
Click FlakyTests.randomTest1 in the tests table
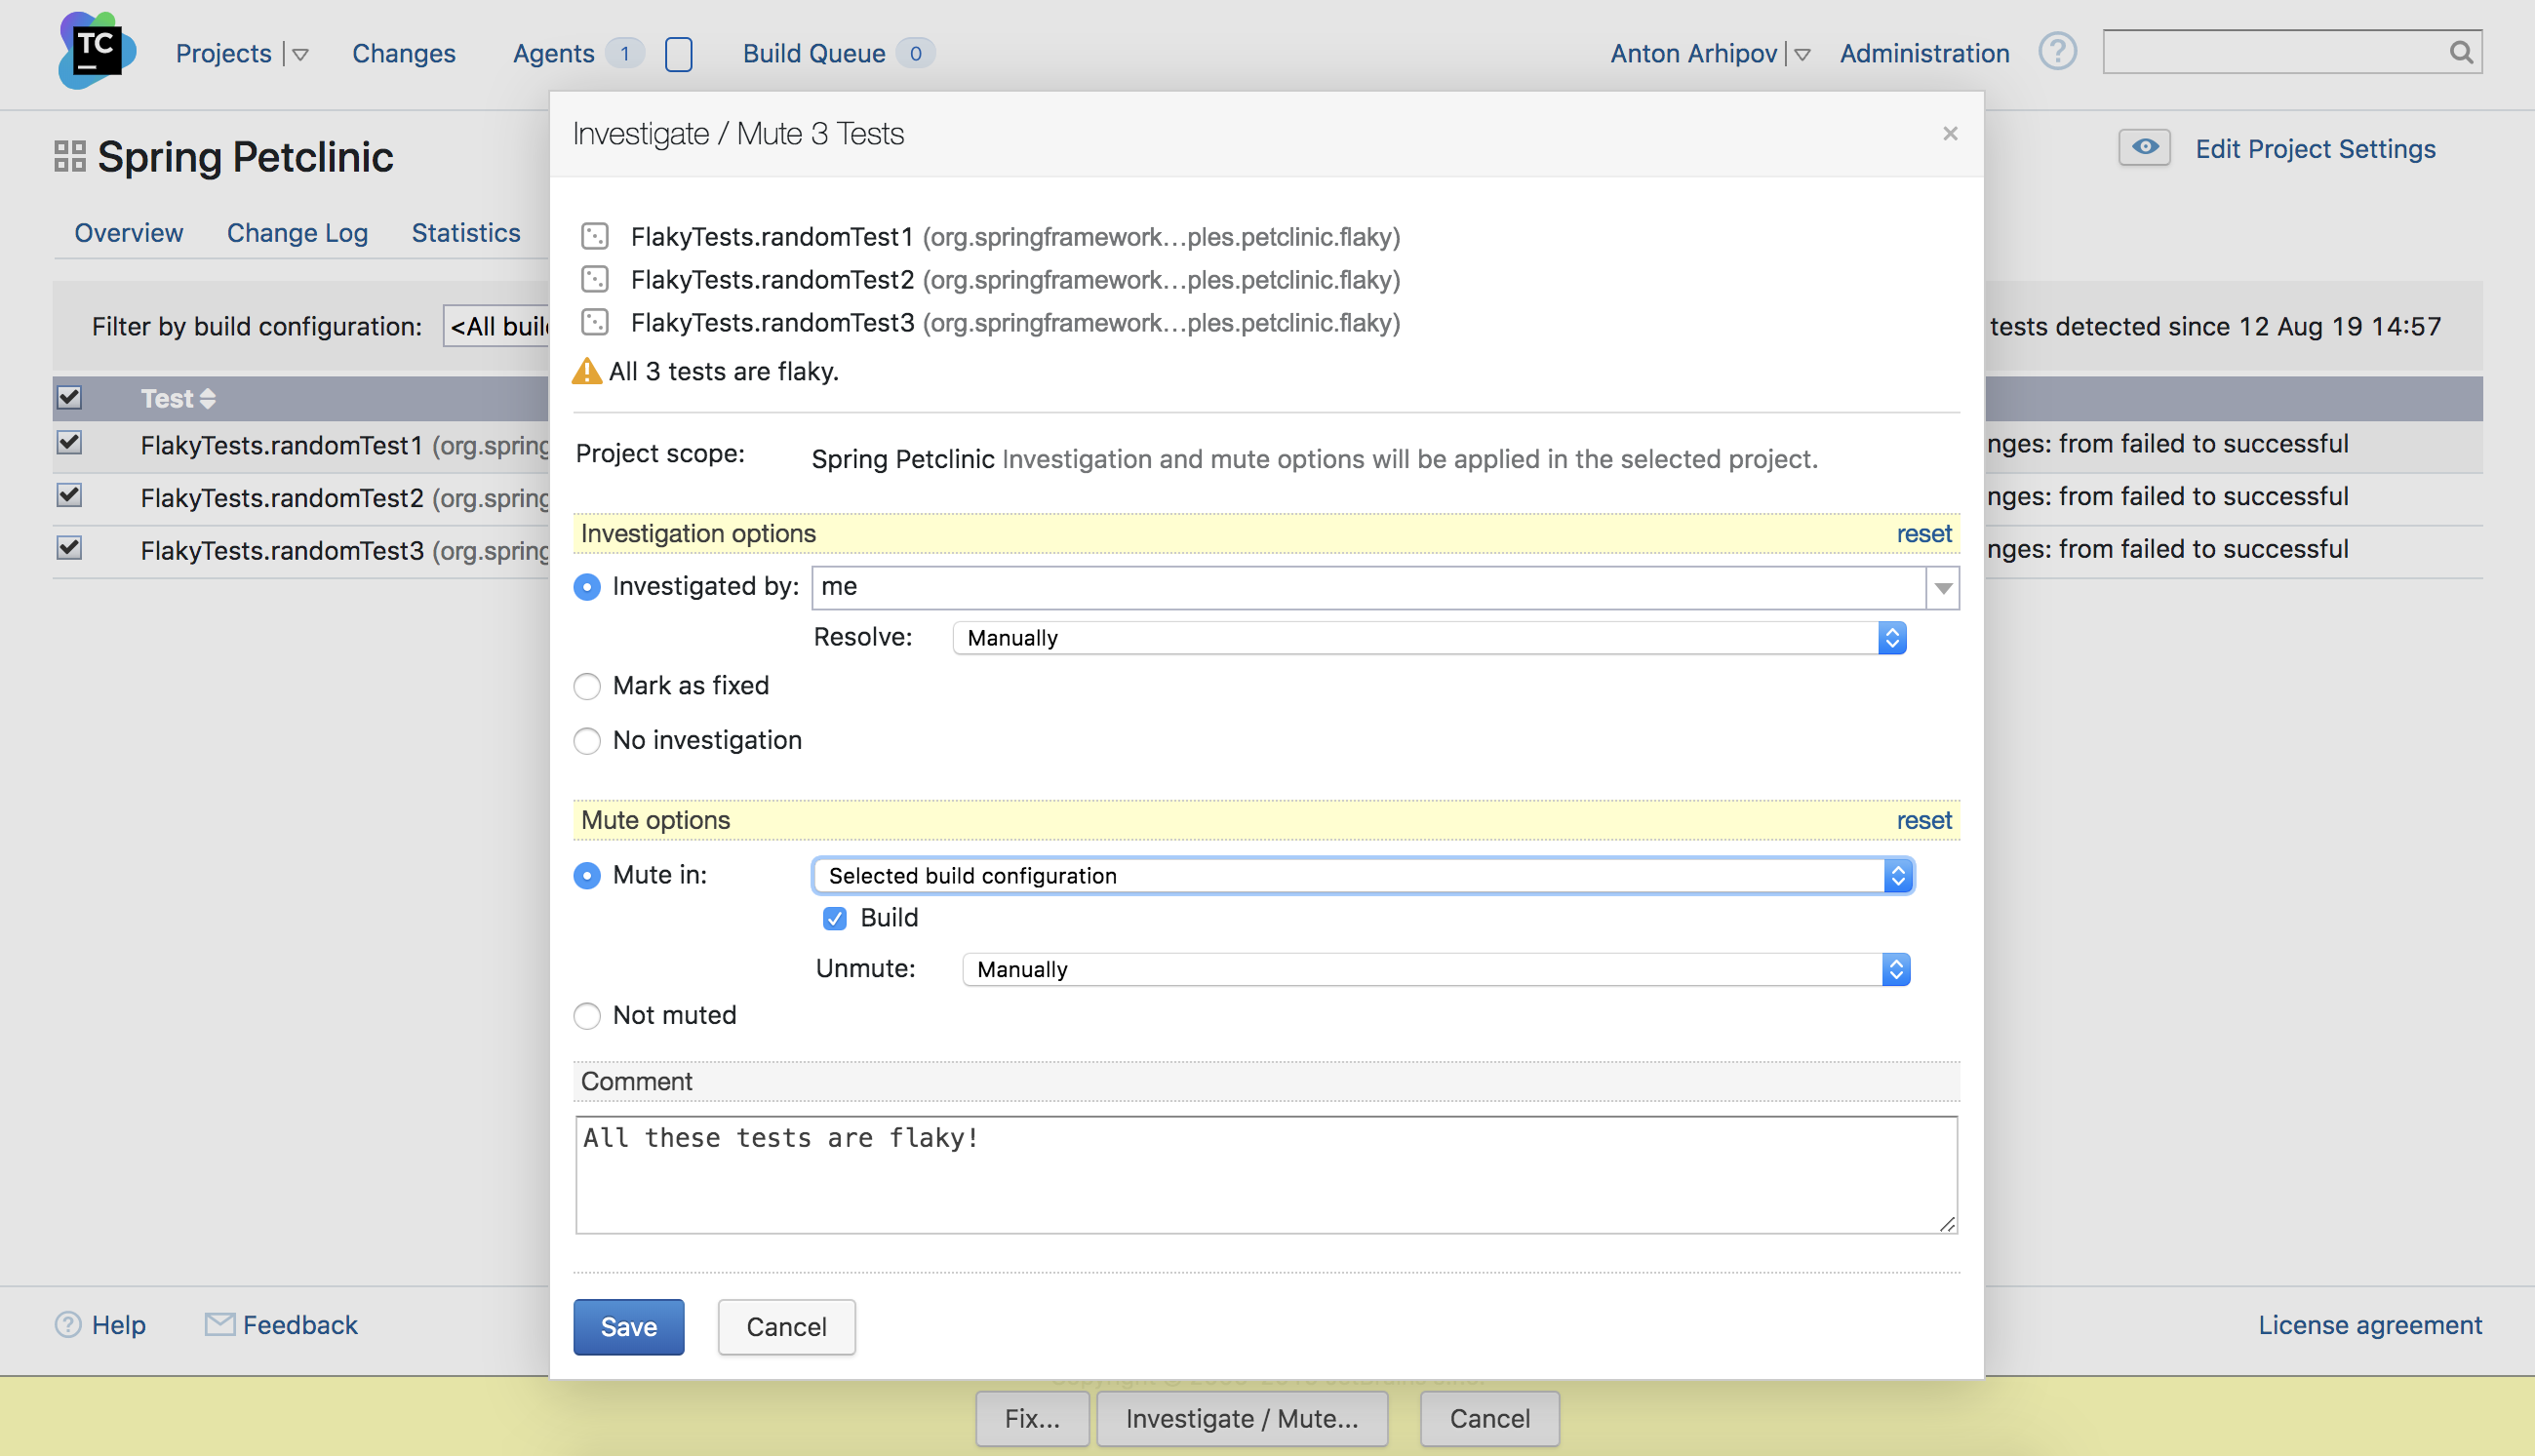pyautogui.click(x=282, y=445)
